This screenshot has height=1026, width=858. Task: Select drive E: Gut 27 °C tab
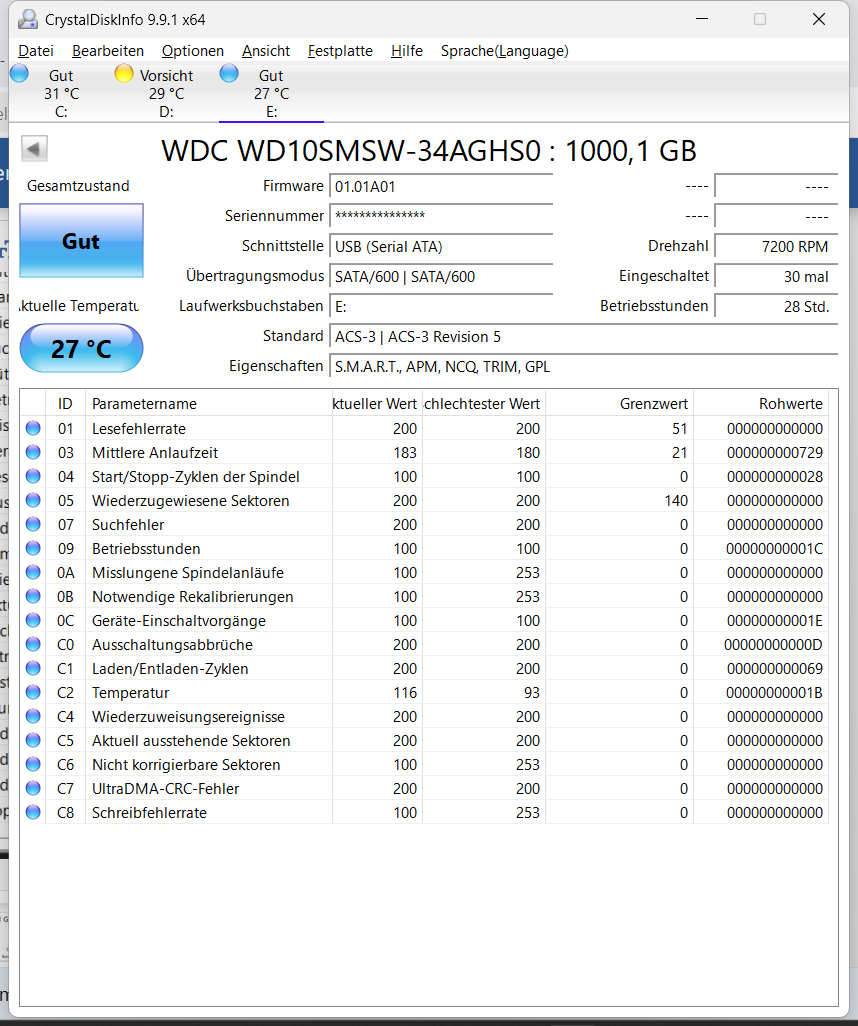tap(271, 93)
